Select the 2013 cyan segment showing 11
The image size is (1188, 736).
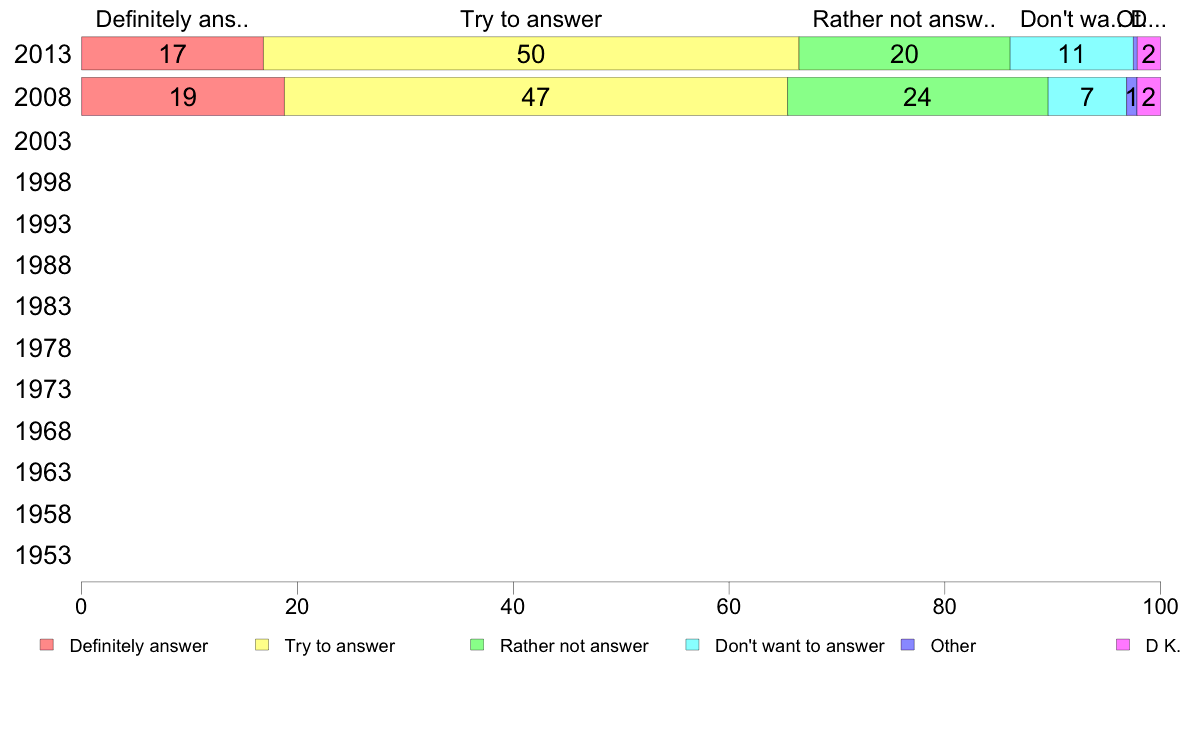point(1071,54)
